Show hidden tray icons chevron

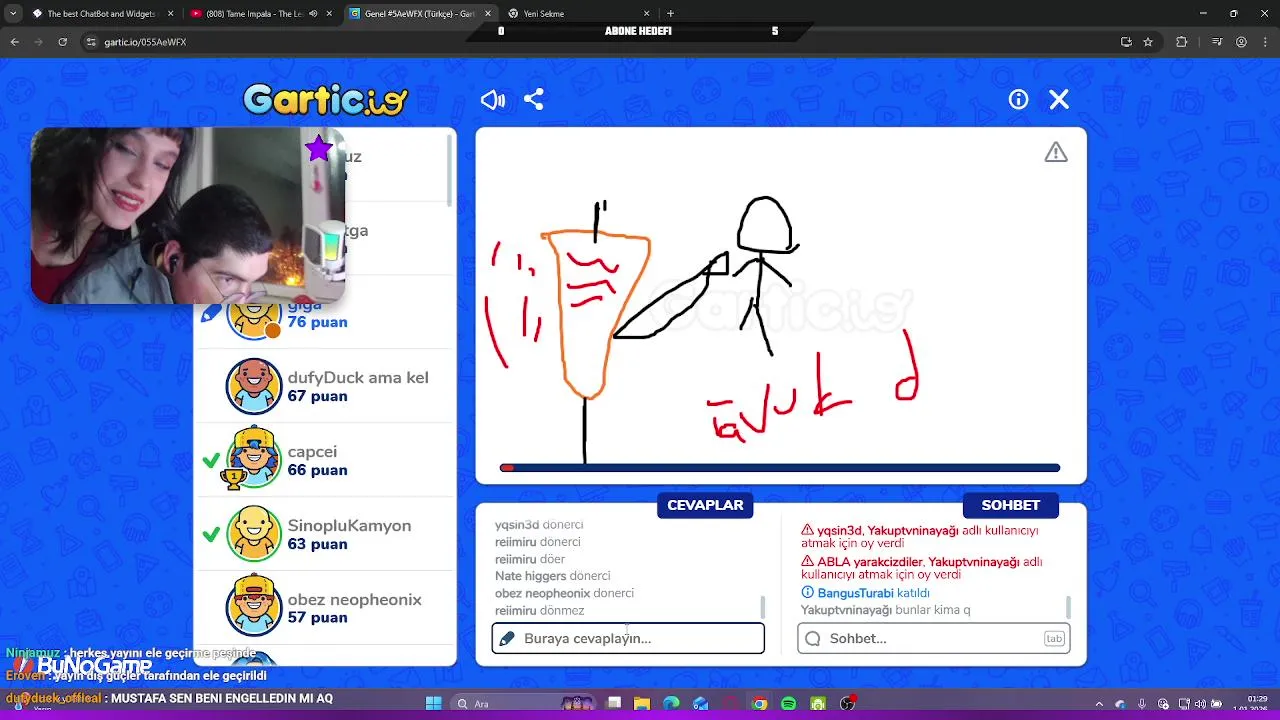(x=1099, y=704)
